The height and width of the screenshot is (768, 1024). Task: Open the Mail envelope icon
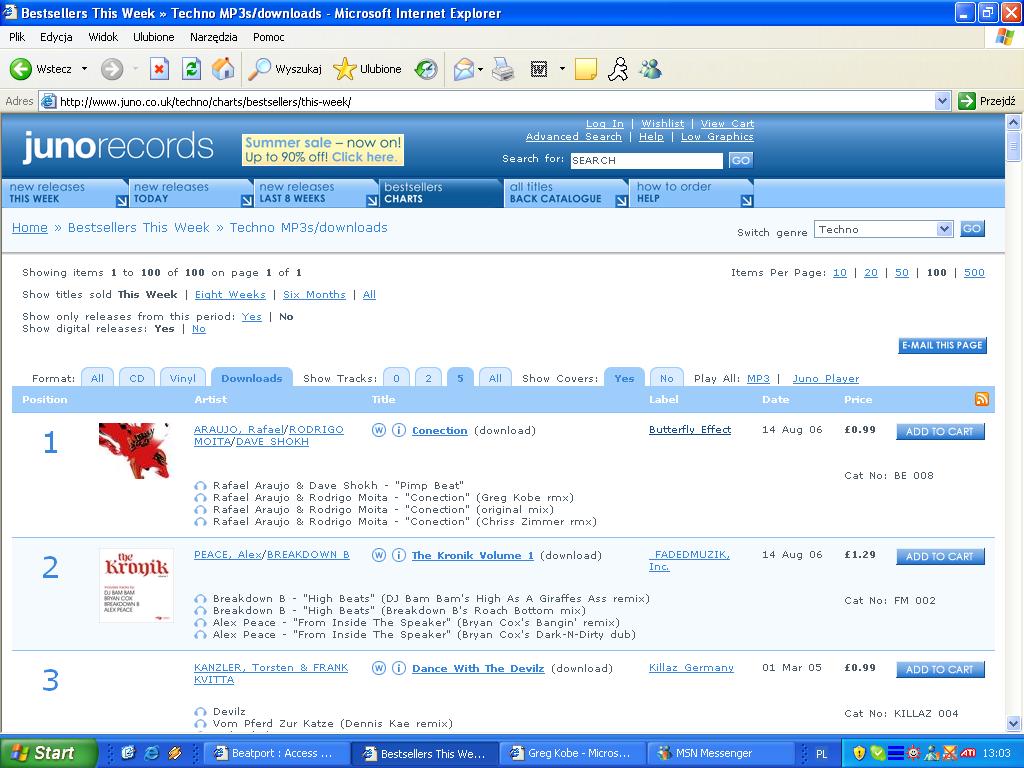coord(463,69)
